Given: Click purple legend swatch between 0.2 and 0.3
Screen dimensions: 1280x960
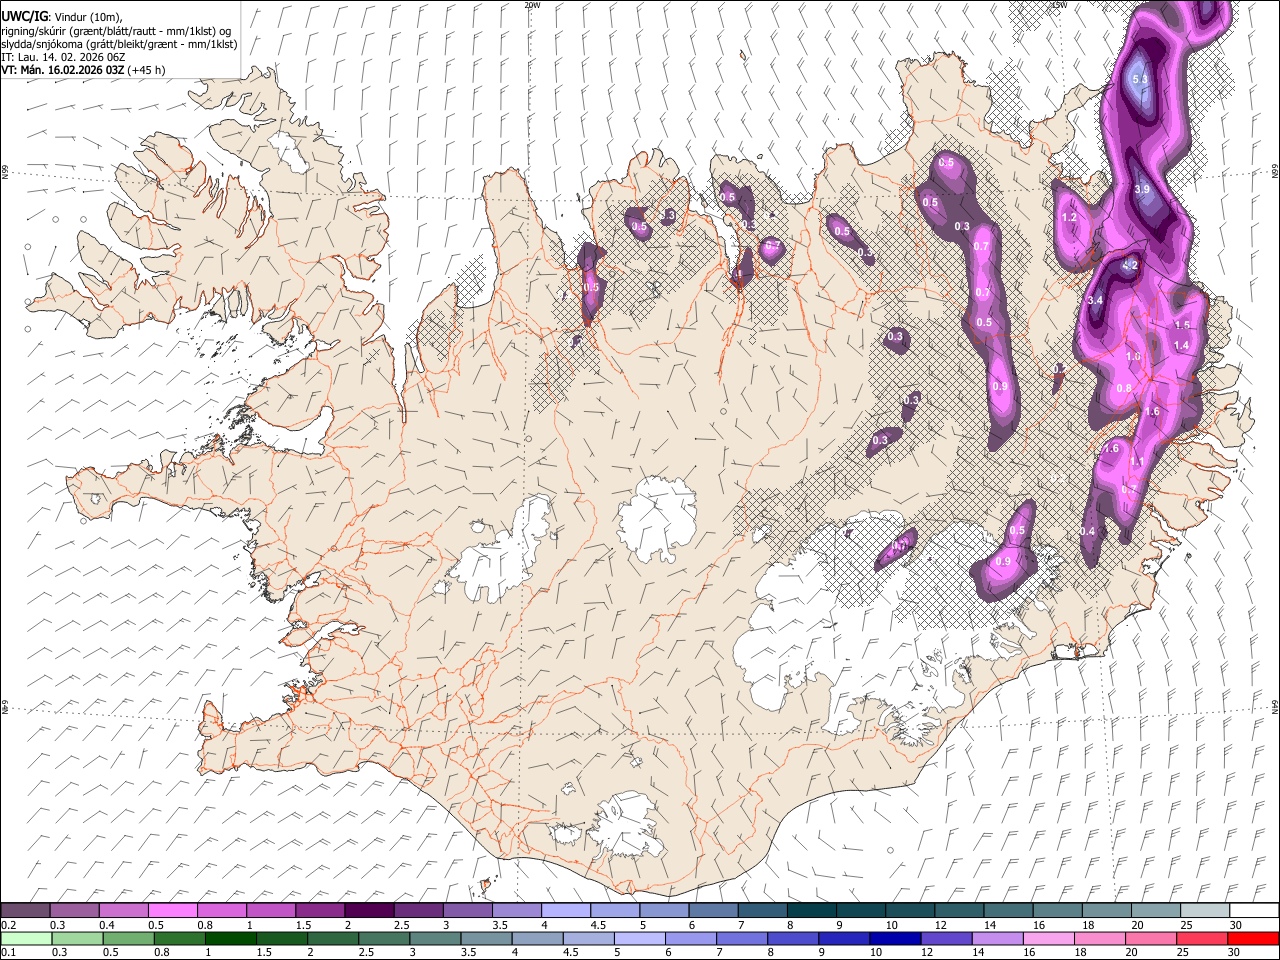Looking at the screenshot, I should [25, 910].
